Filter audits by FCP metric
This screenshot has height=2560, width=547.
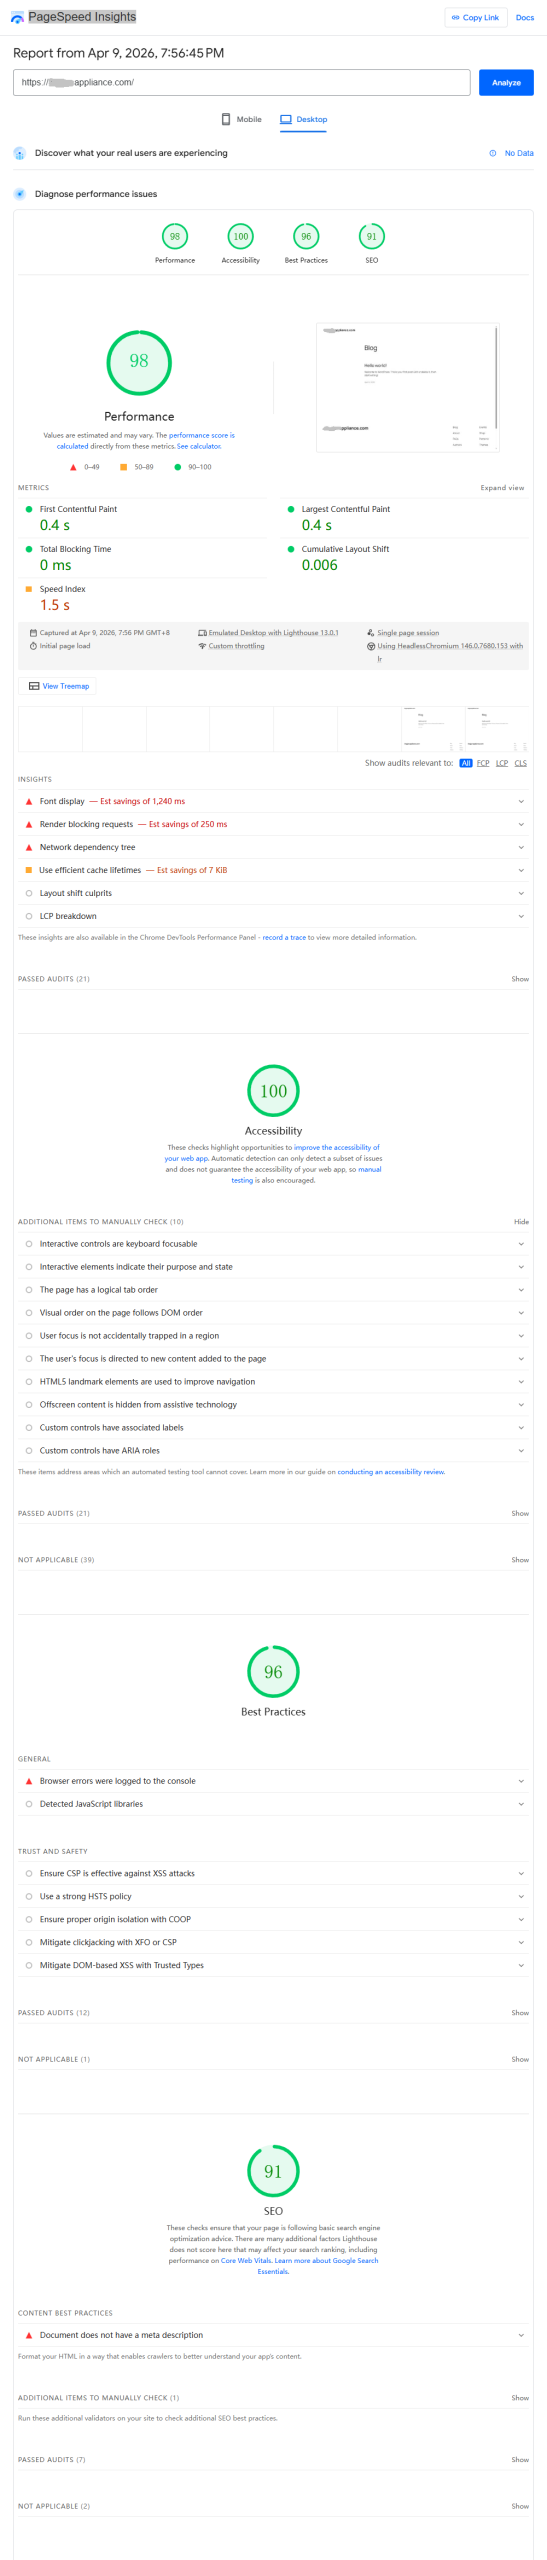(x=483, y=763)
